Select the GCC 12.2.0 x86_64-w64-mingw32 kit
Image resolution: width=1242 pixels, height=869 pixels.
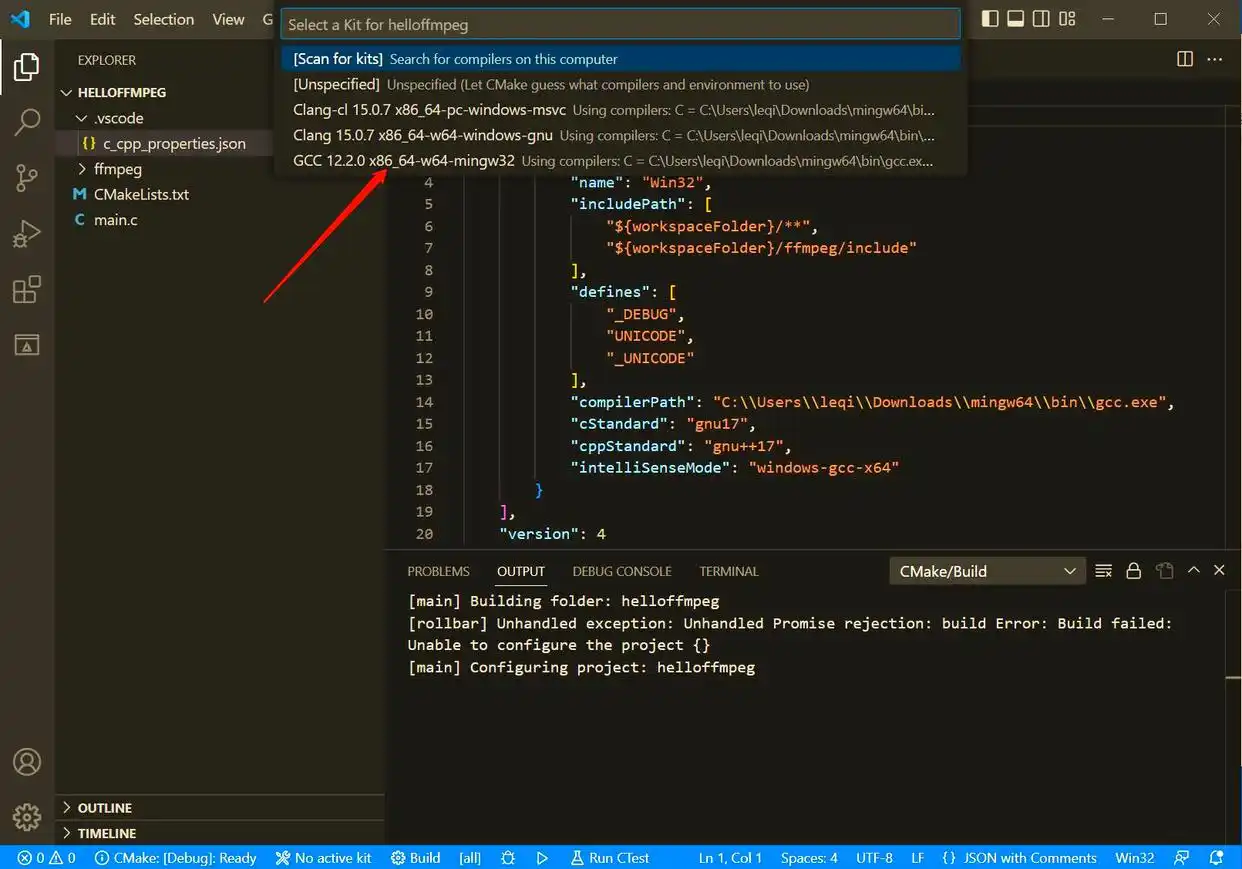pyautogui.click(x=404, y=161)
